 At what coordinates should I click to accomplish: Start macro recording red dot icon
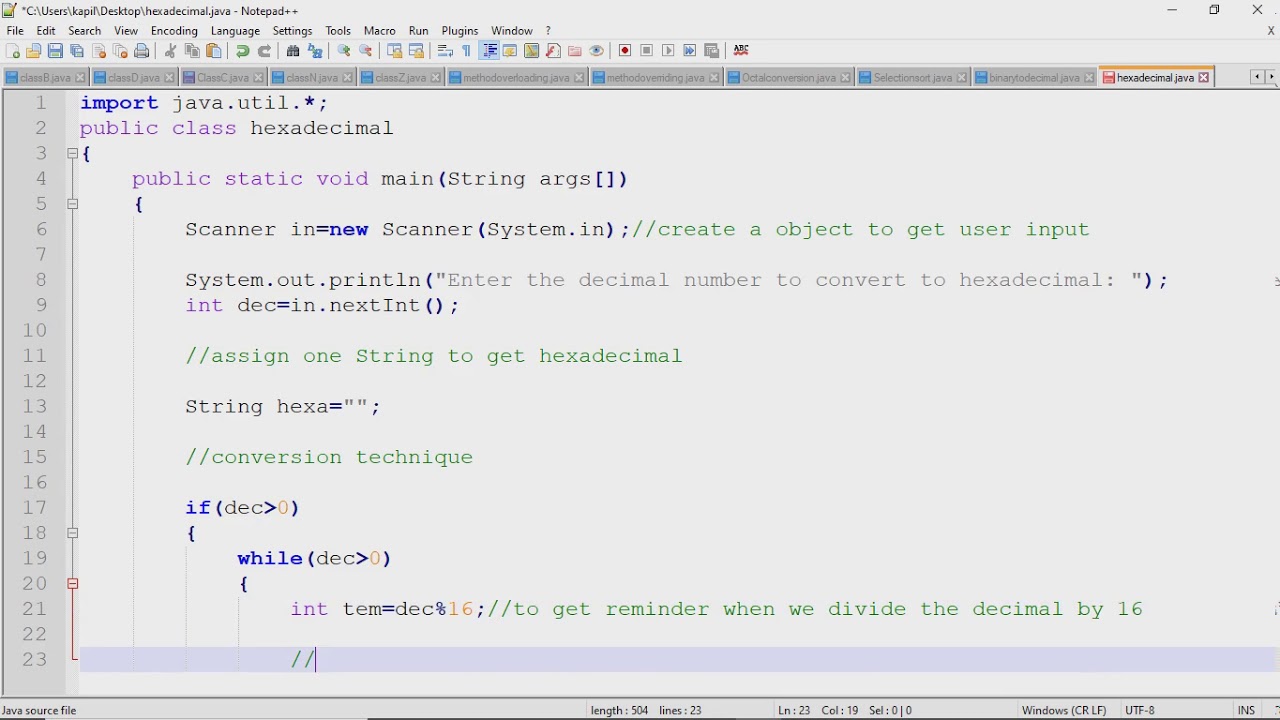point(625,51)
